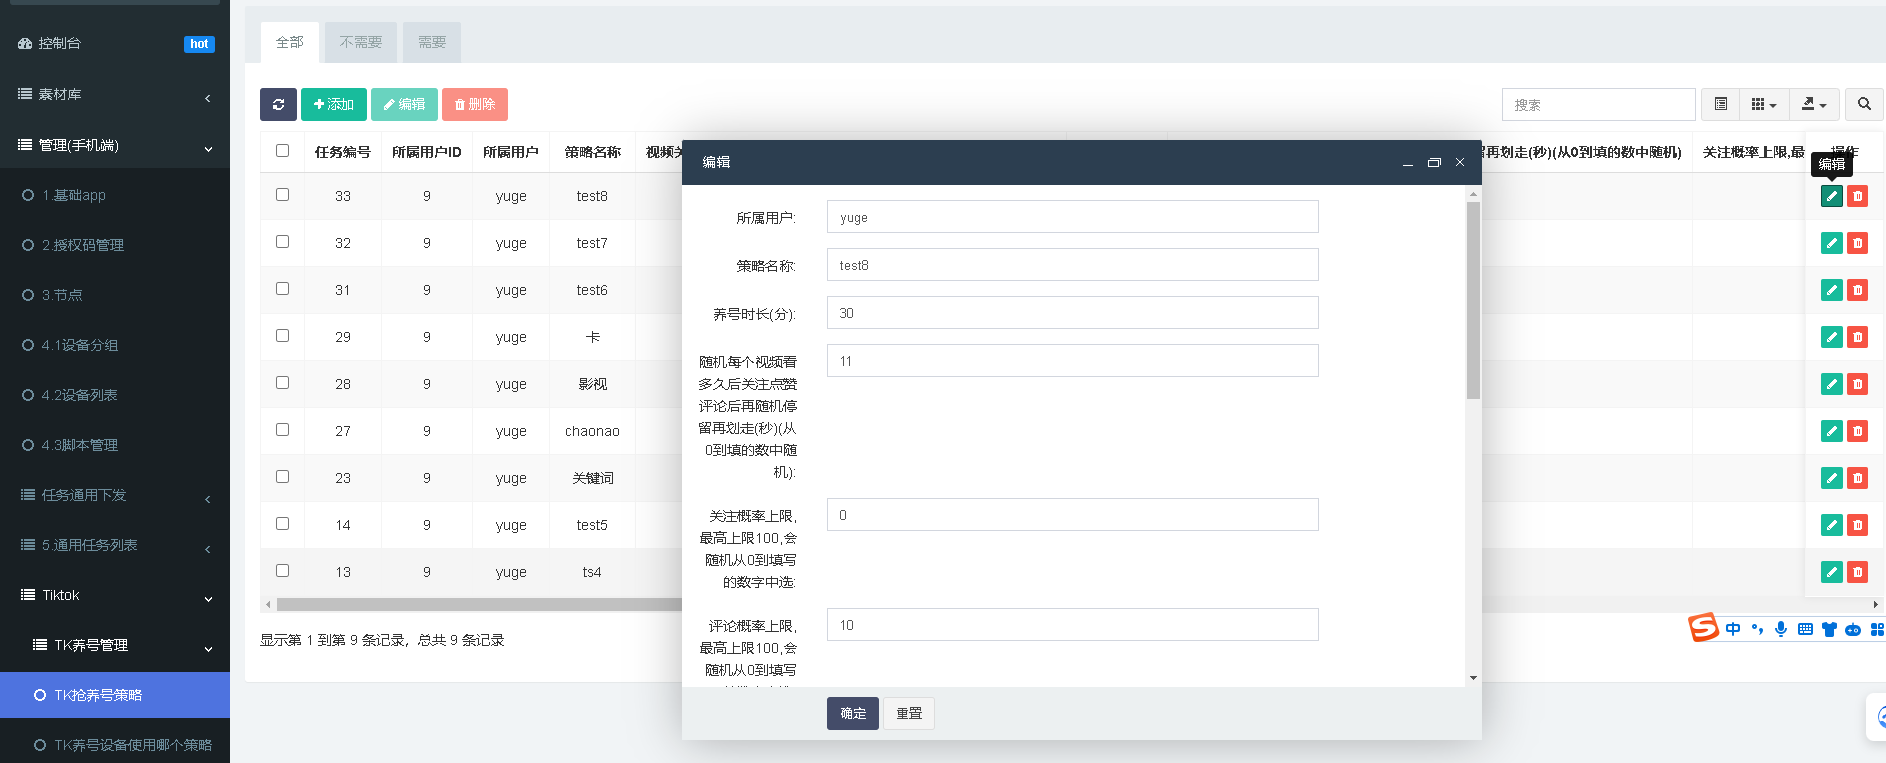Delete row 33 with red trash icon

point(1857,196)
